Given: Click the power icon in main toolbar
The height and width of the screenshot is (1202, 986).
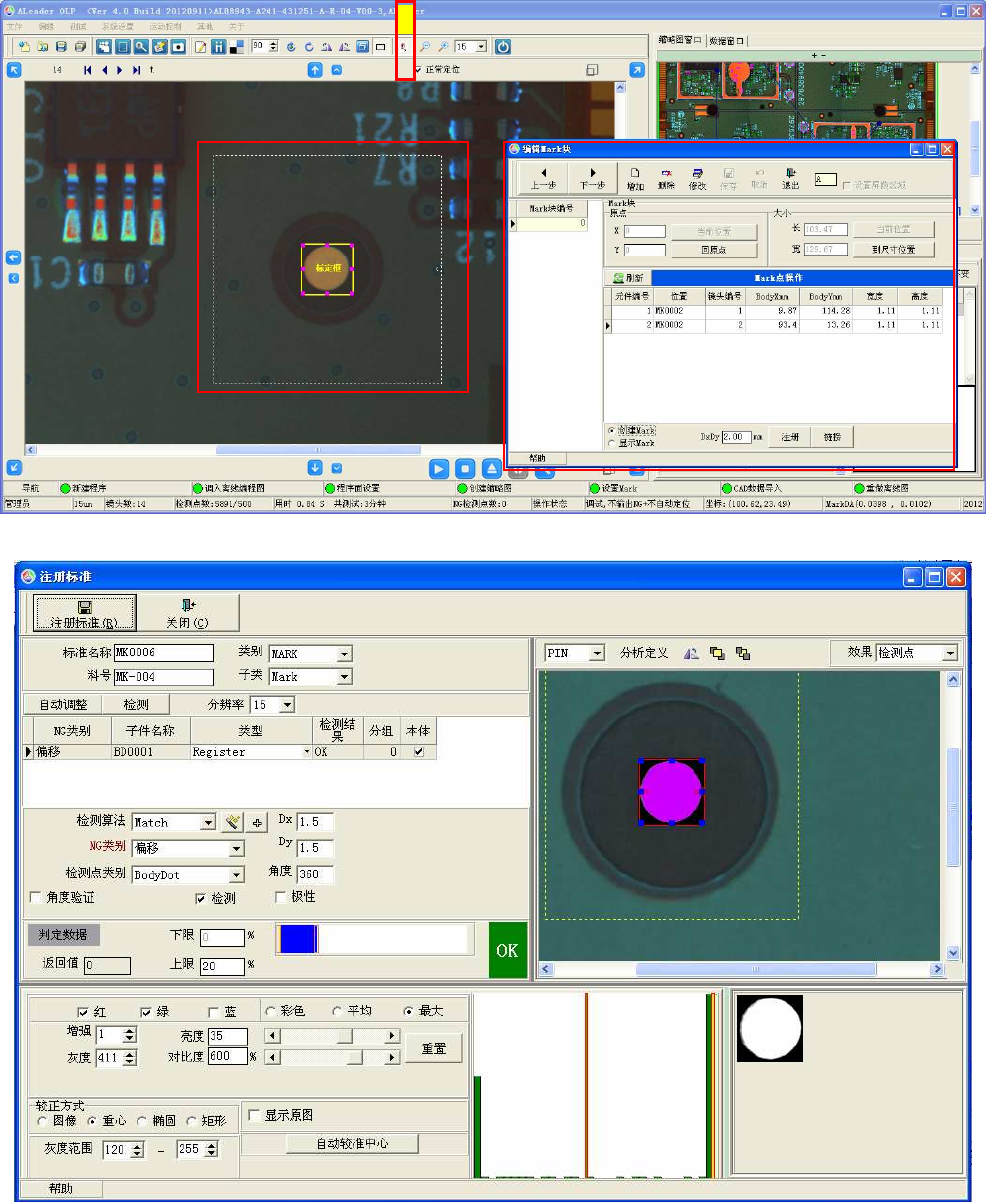Looking at the screenshot, I should tap(503, 47).
